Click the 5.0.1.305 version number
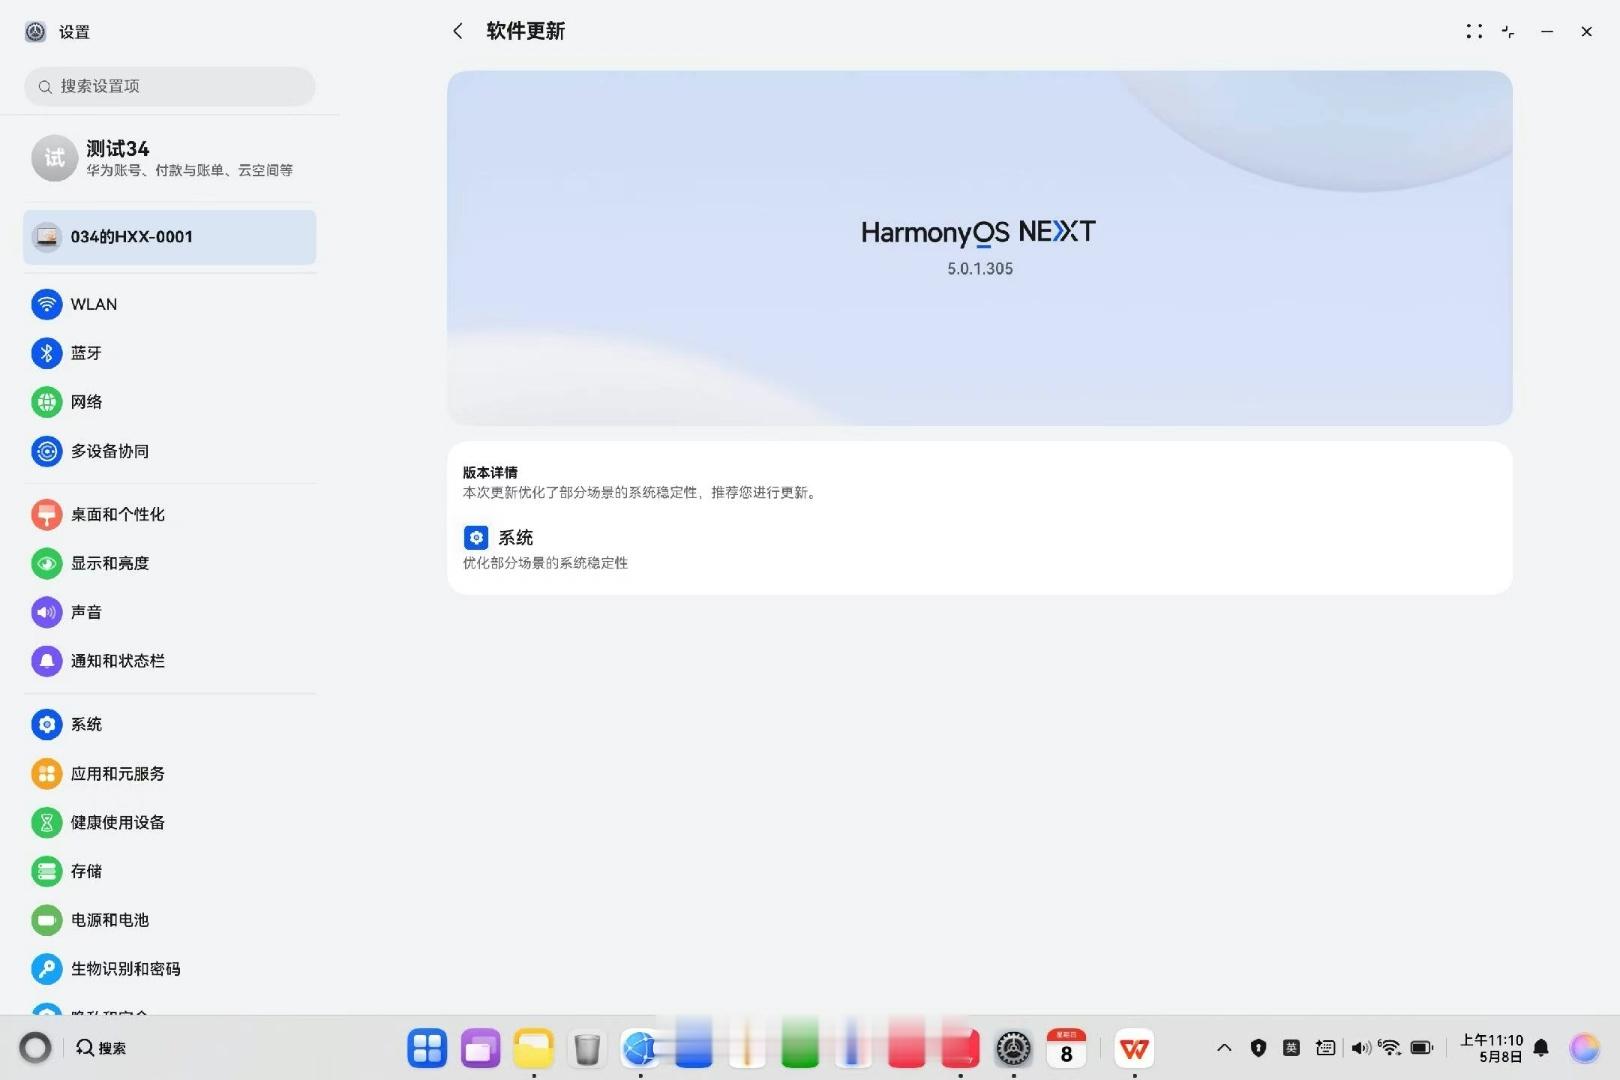The width and height of the screenshot is (1620, 1080). point(980,269)
